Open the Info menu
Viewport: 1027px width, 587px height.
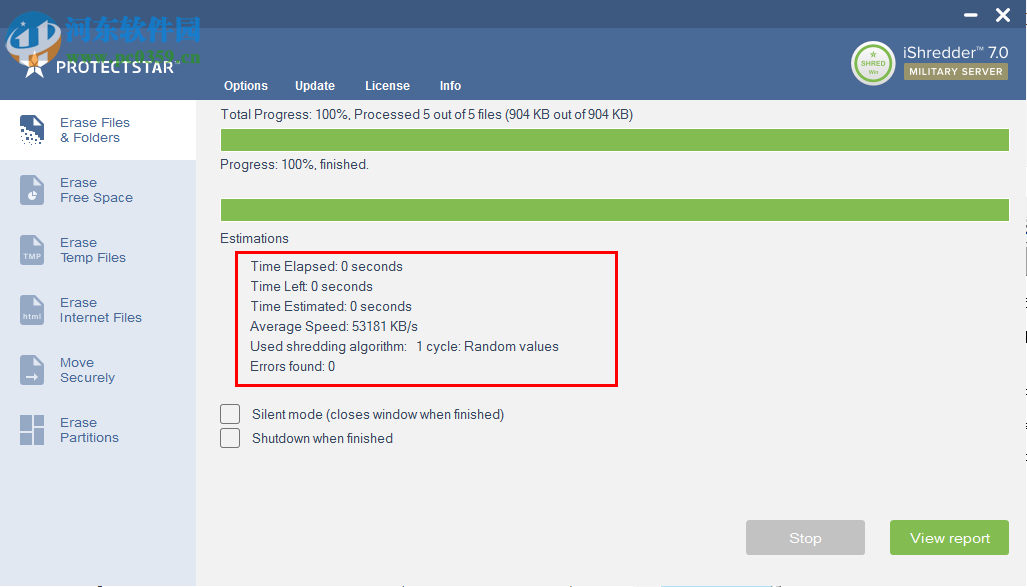coord(450,86)
